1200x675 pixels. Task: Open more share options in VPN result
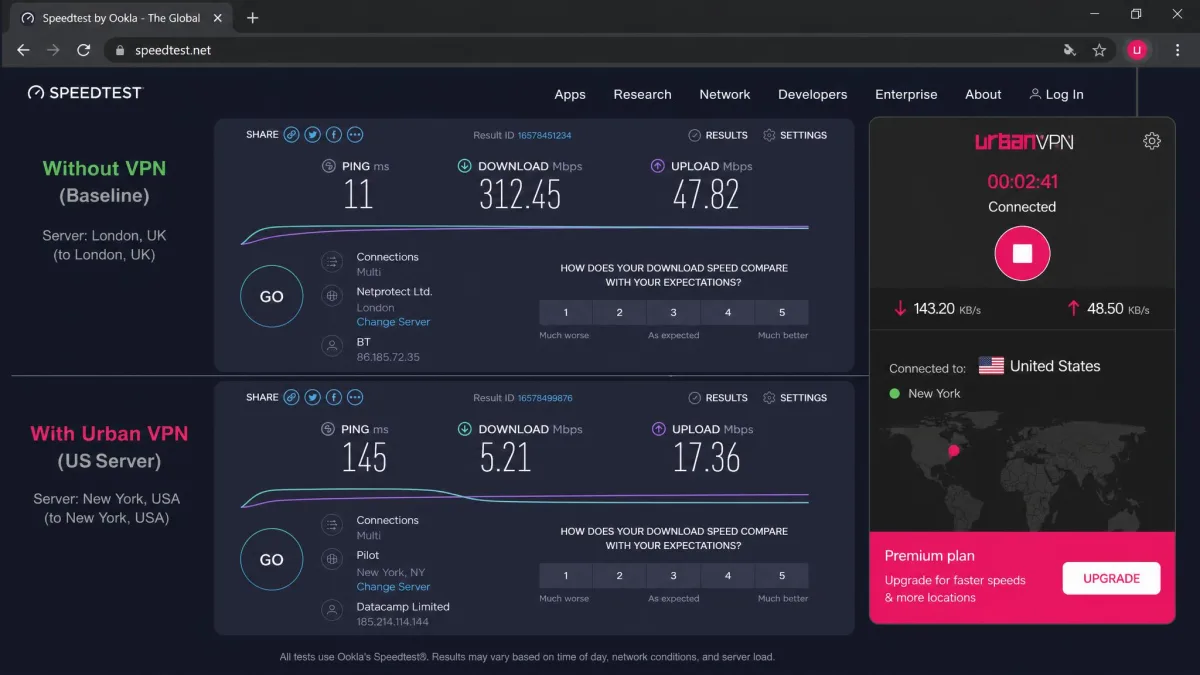click(x=354, y=398)
